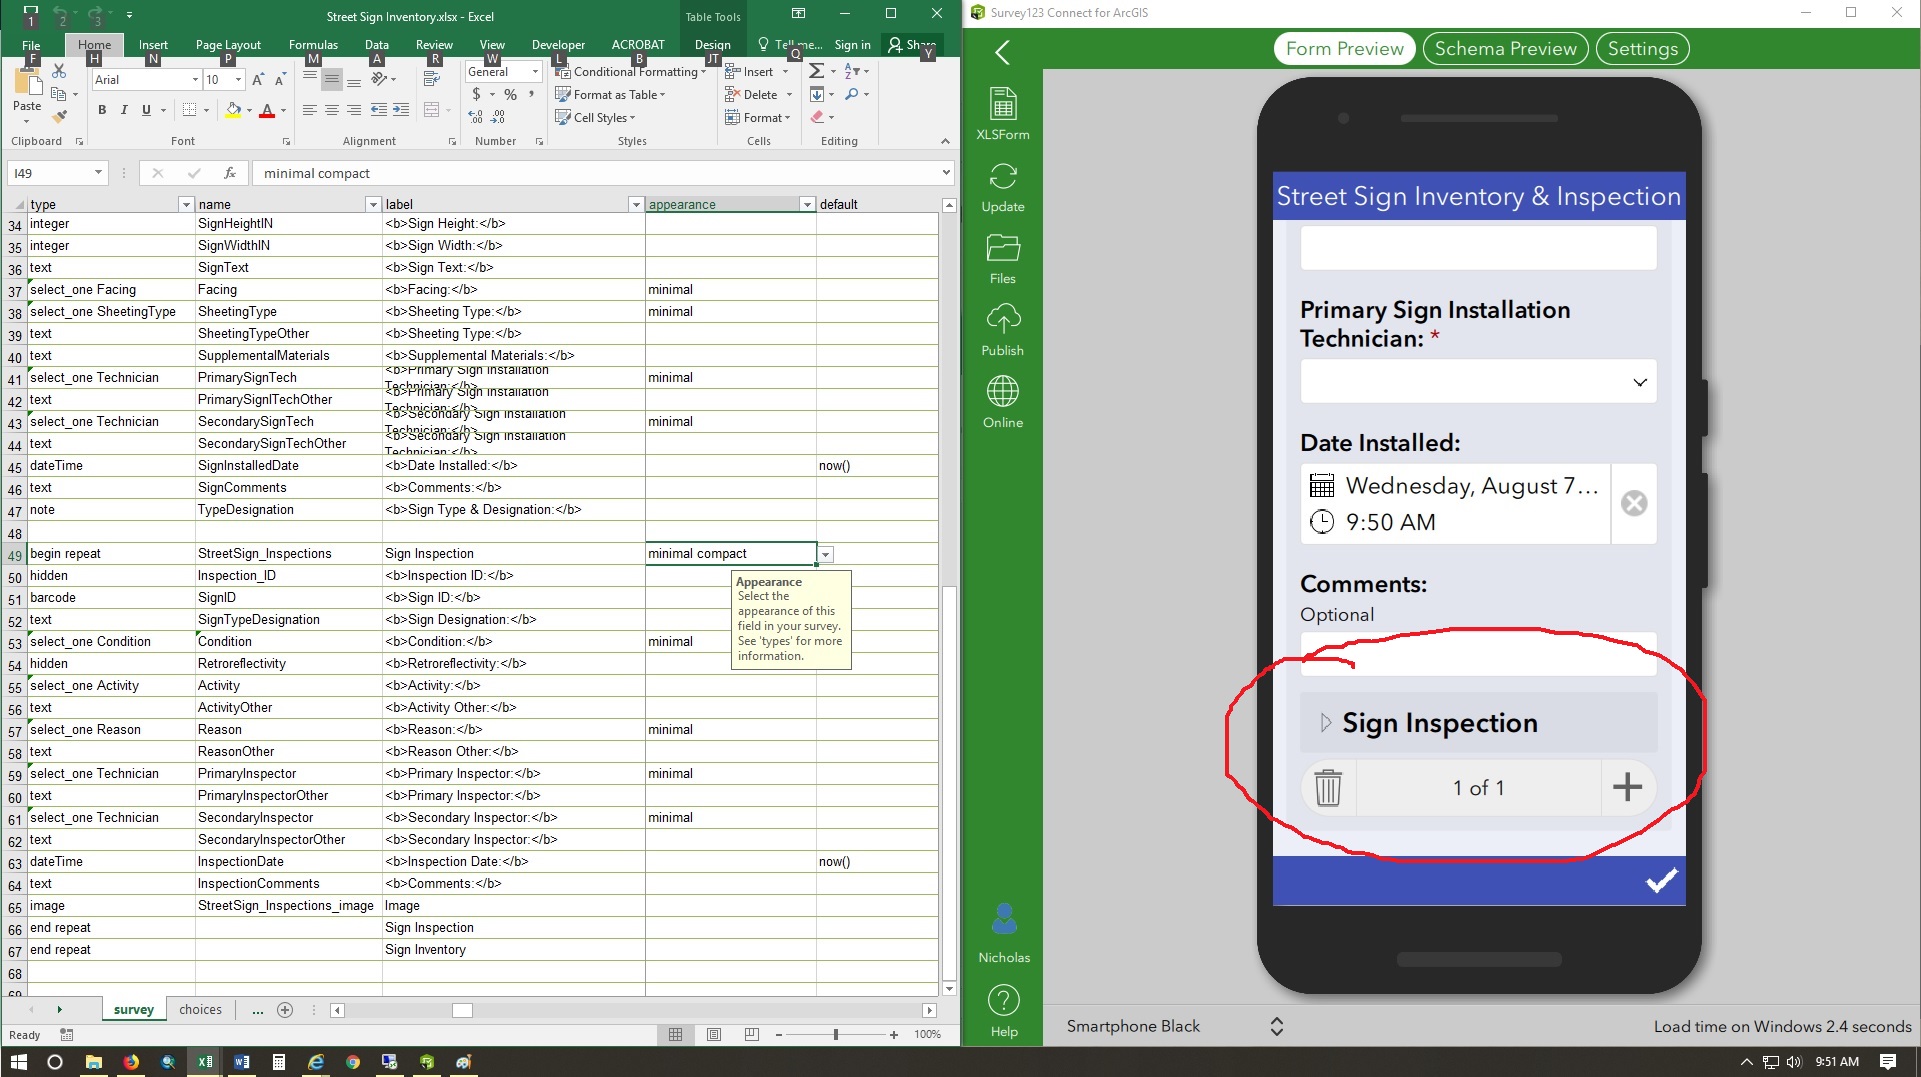1921x1077 pixels.
Task: Click the Comments text field in form preview
Action: [x=1478, y=655]
